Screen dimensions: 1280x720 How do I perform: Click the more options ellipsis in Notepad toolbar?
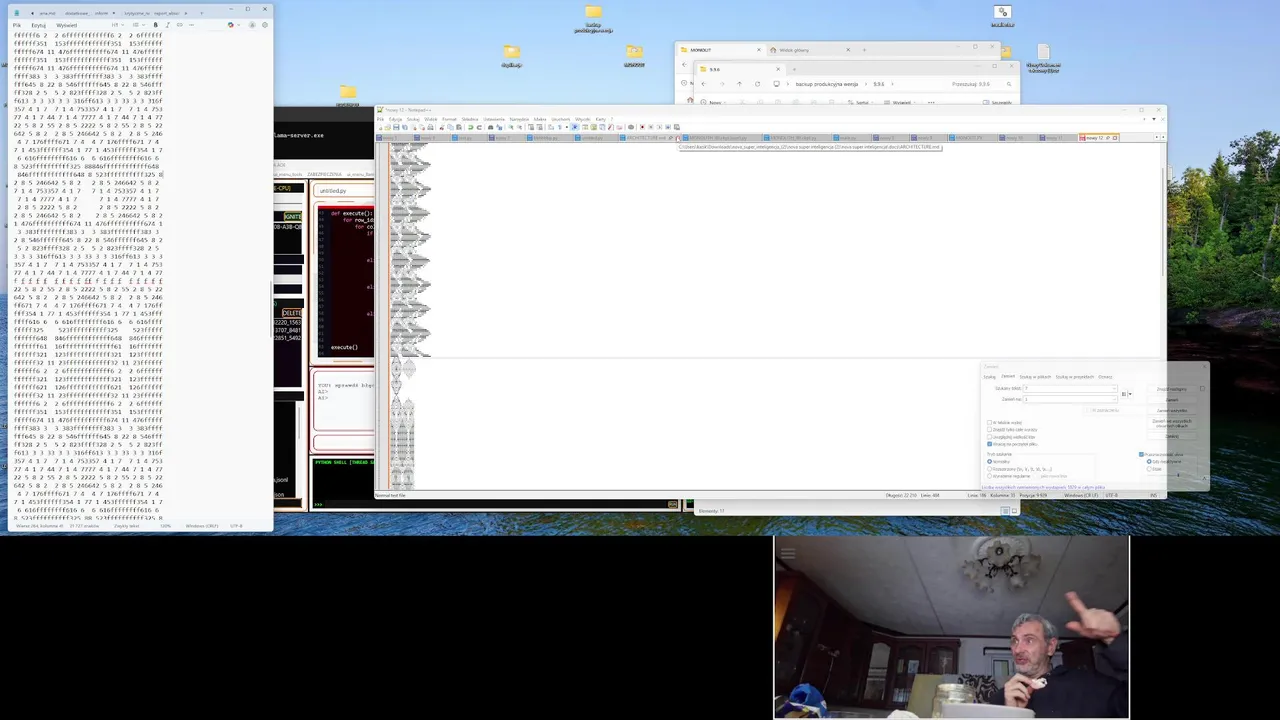pyautogui.click(x=191, y=25)
